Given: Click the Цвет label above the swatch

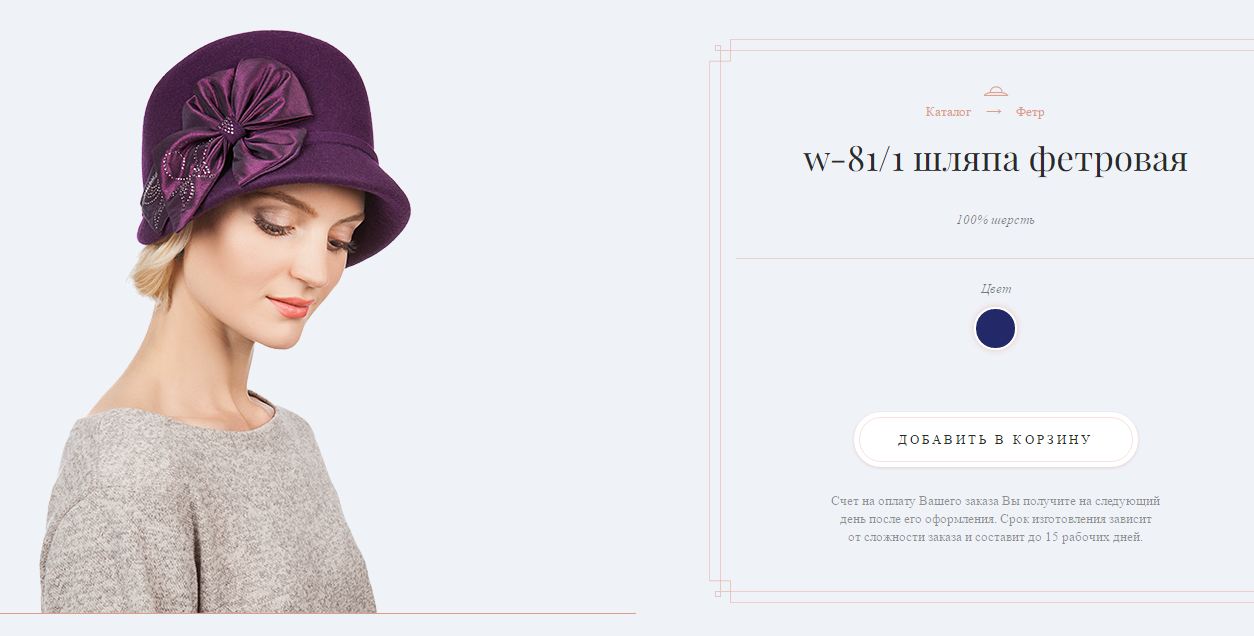Looking at the screenshot, I should [996, 289].
